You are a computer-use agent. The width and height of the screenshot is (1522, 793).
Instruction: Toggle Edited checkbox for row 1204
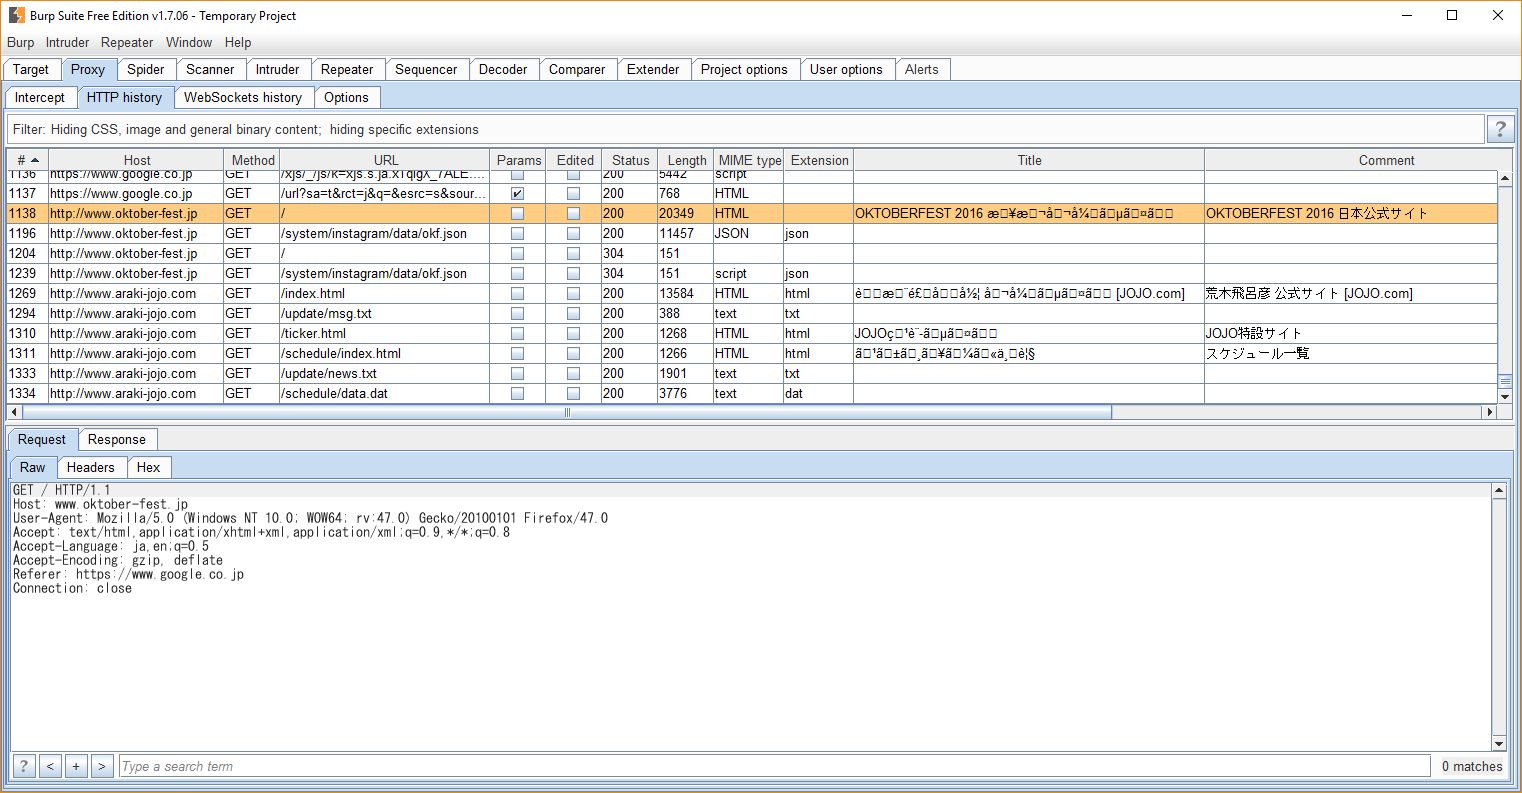pyautogui.click(x=573, y=253)
